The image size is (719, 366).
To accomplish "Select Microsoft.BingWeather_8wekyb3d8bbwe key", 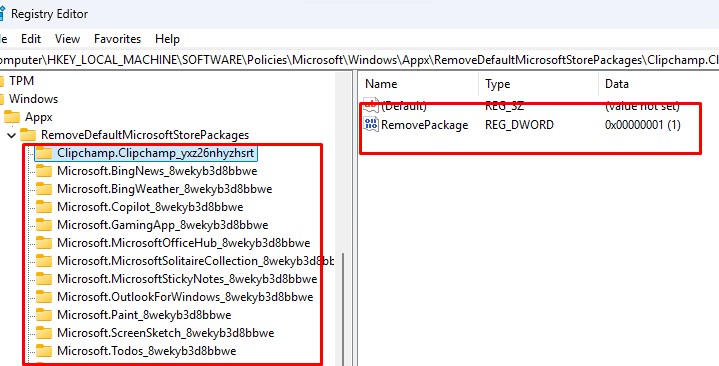I will [x=165, y=189].
